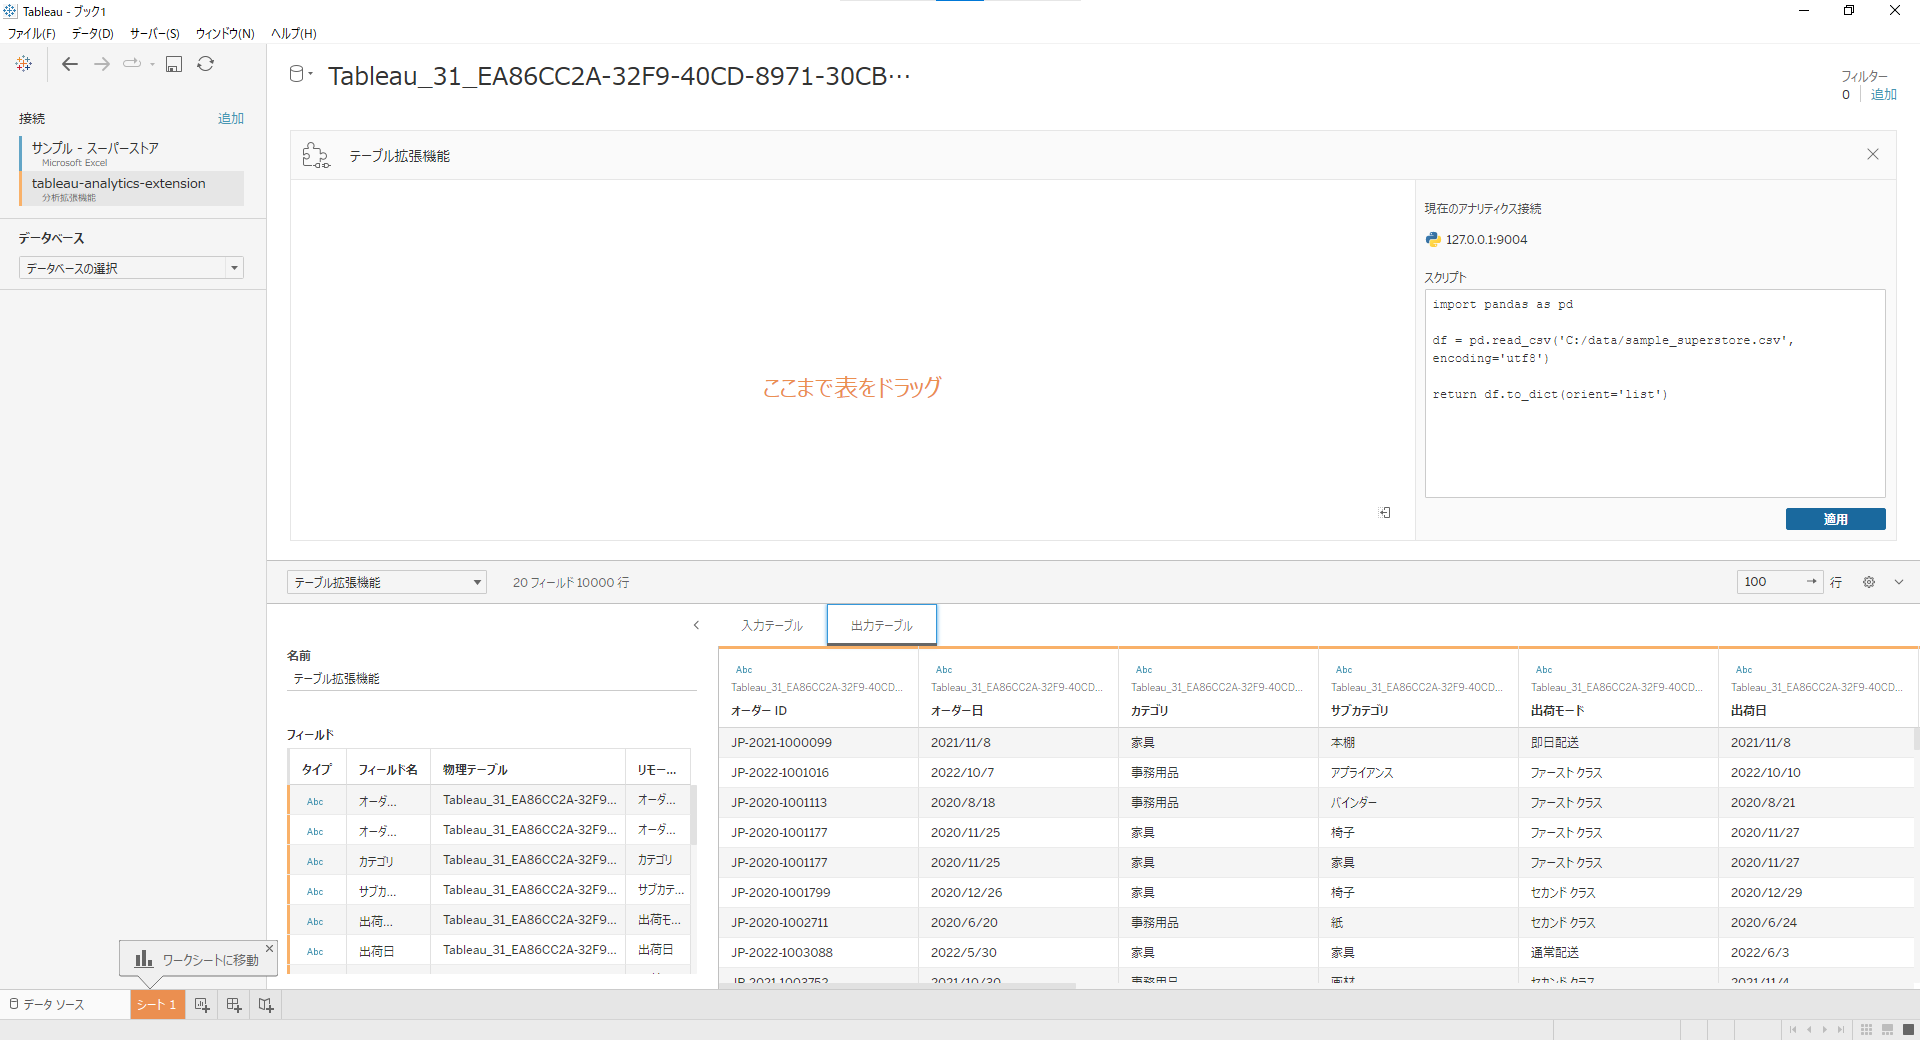Click the new story icon
1920x1040 pixels.
pyautogui.click(x=266, y=1005)
